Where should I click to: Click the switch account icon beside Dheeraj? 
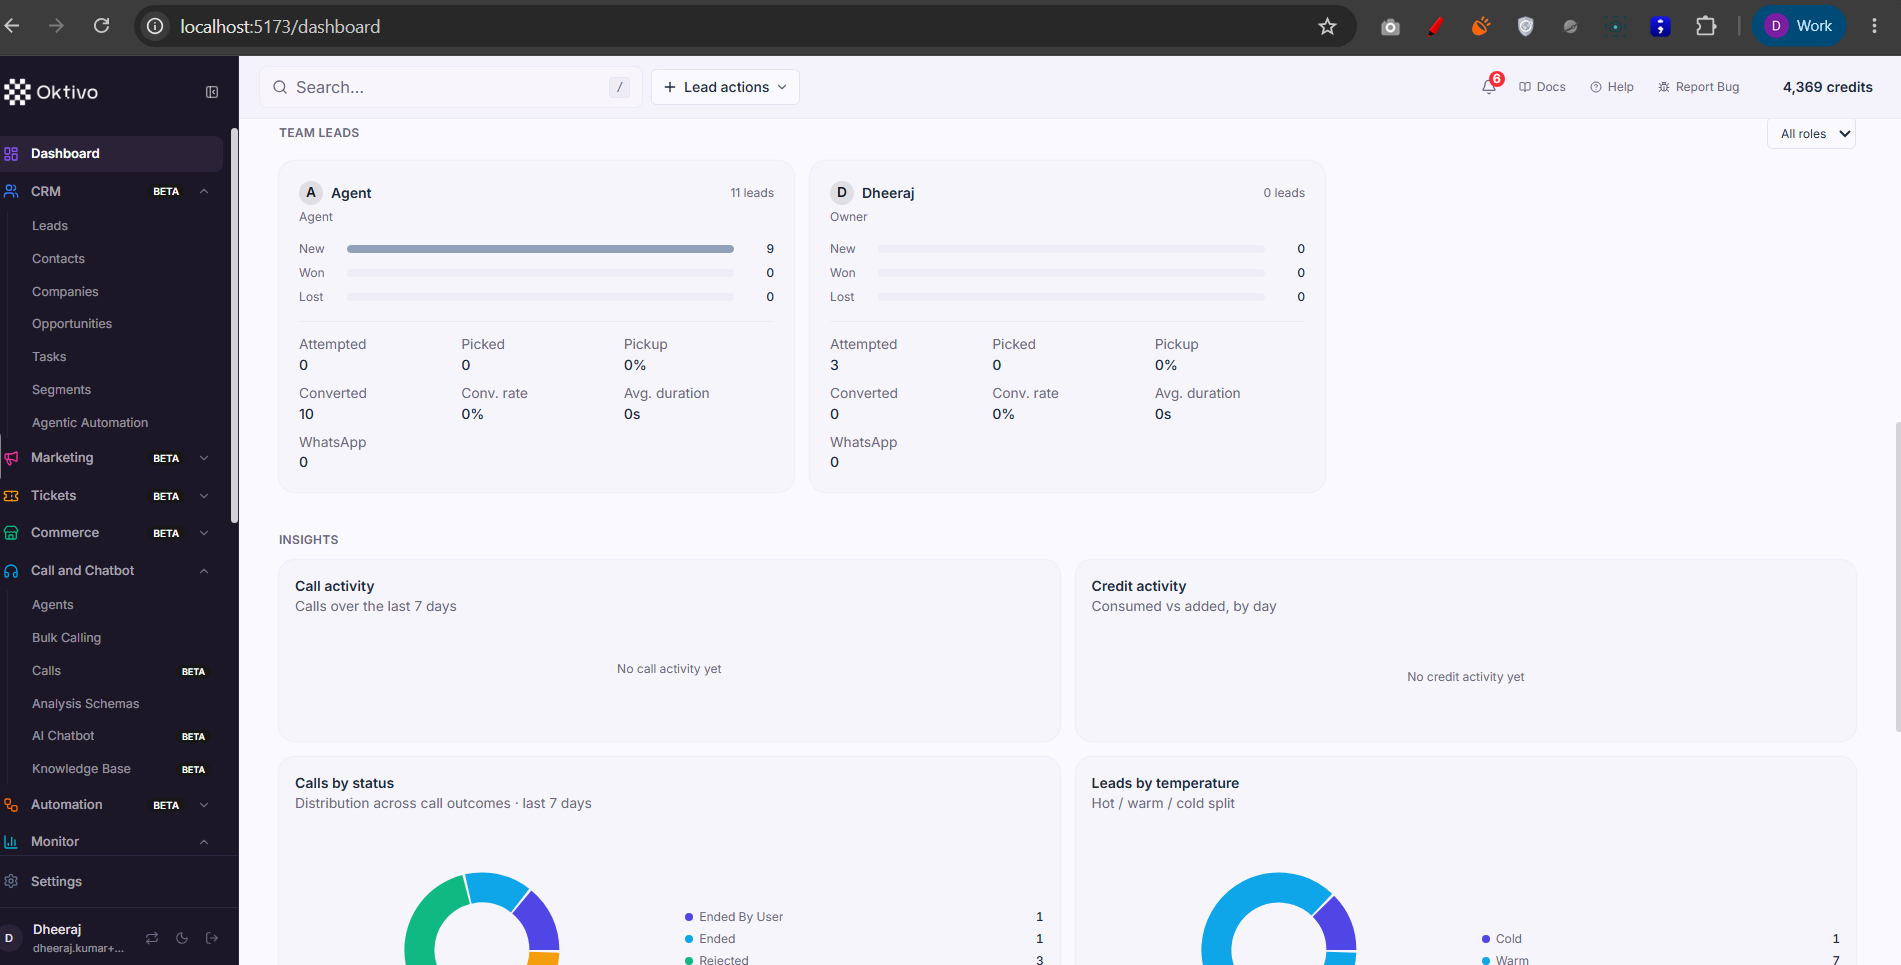coord(152,938)
